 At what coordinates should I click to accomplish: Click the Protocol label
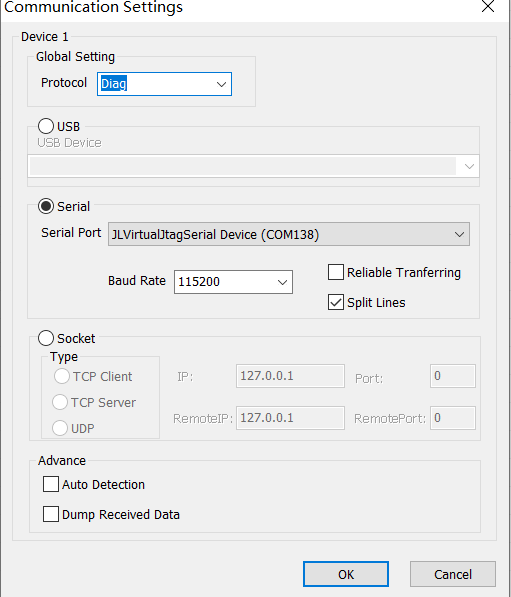click(64, 83)
